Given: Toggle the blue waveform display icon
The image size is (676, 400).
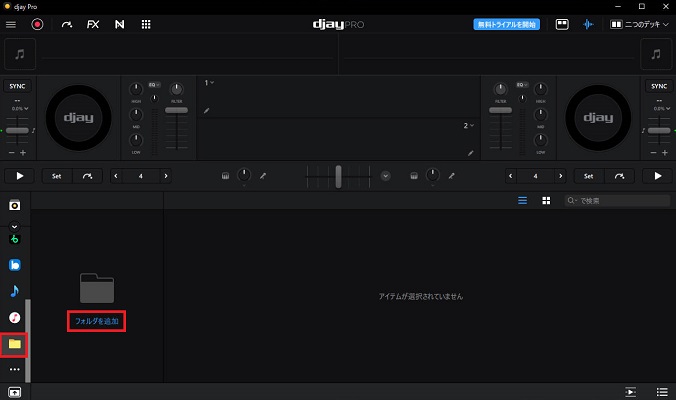Looking at the screenshot, I should (588, 25).
